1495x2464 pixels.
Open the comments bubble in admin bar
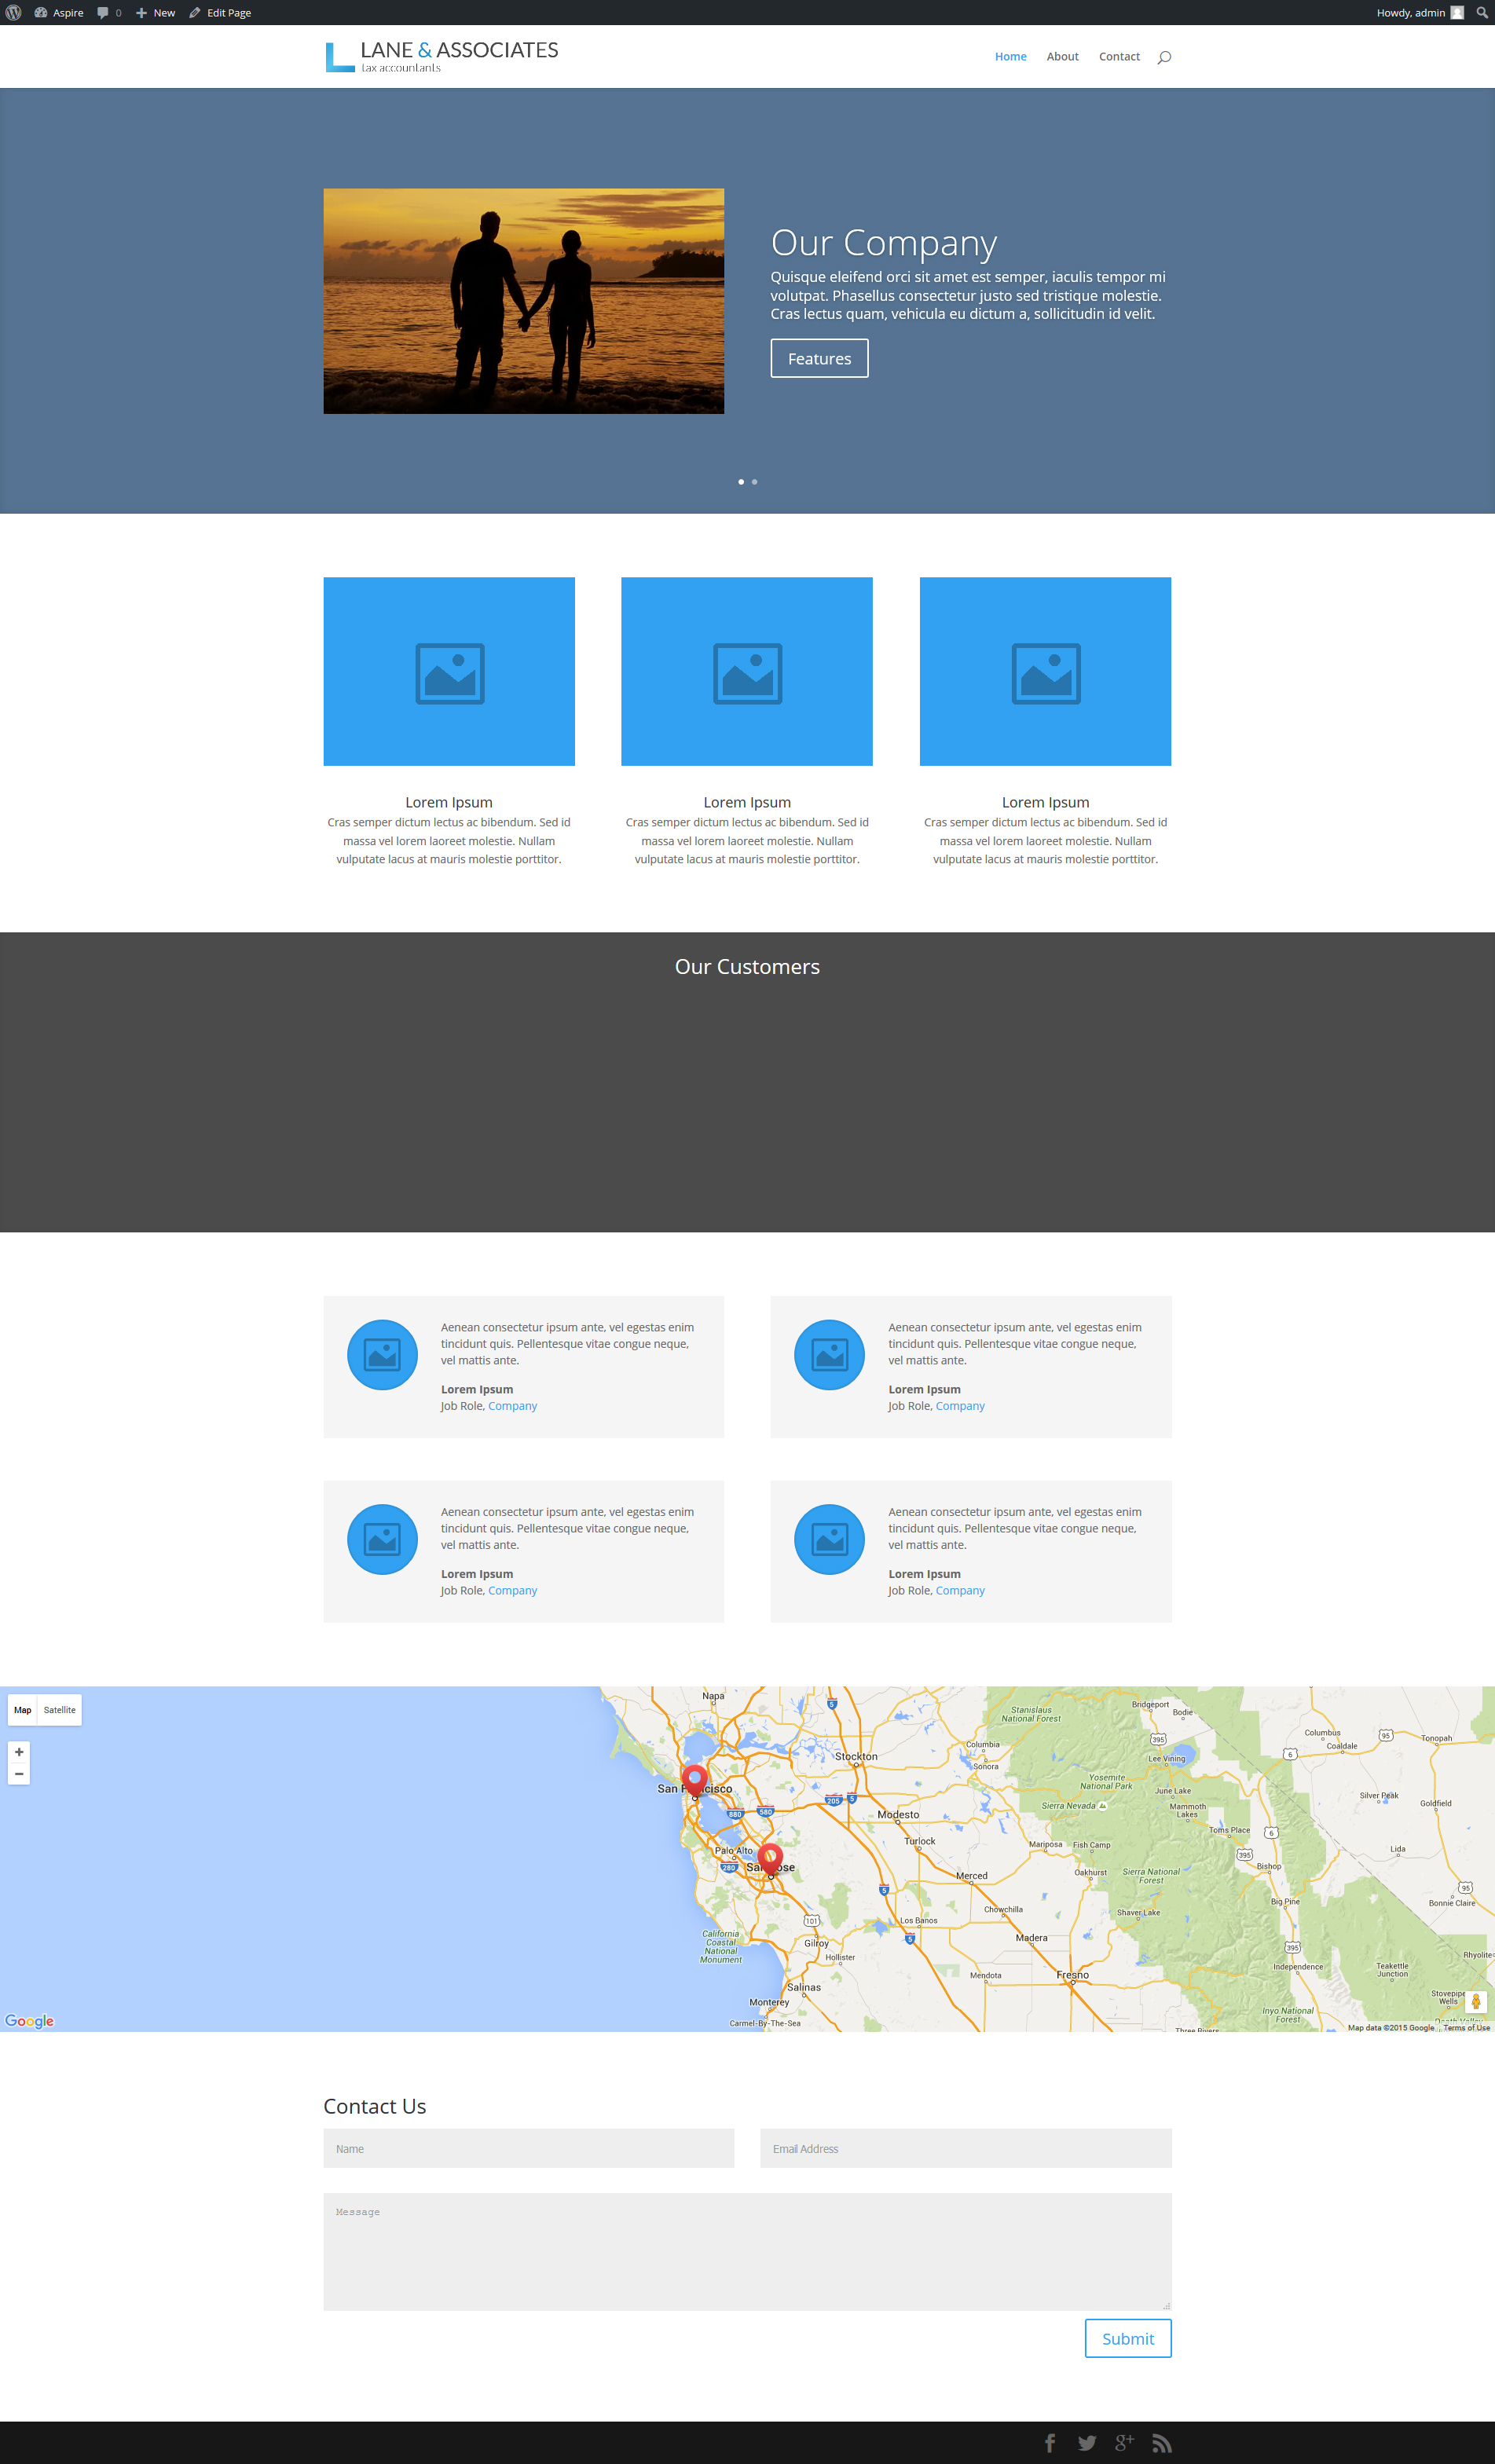tap(109, 13)
